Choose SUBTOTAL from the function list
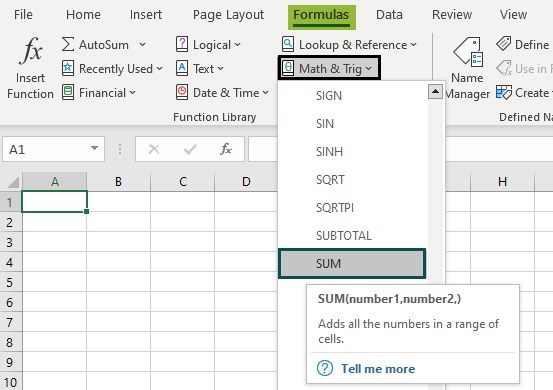The width and height of the screenshot is (553, 390). (x=353, y=235)
